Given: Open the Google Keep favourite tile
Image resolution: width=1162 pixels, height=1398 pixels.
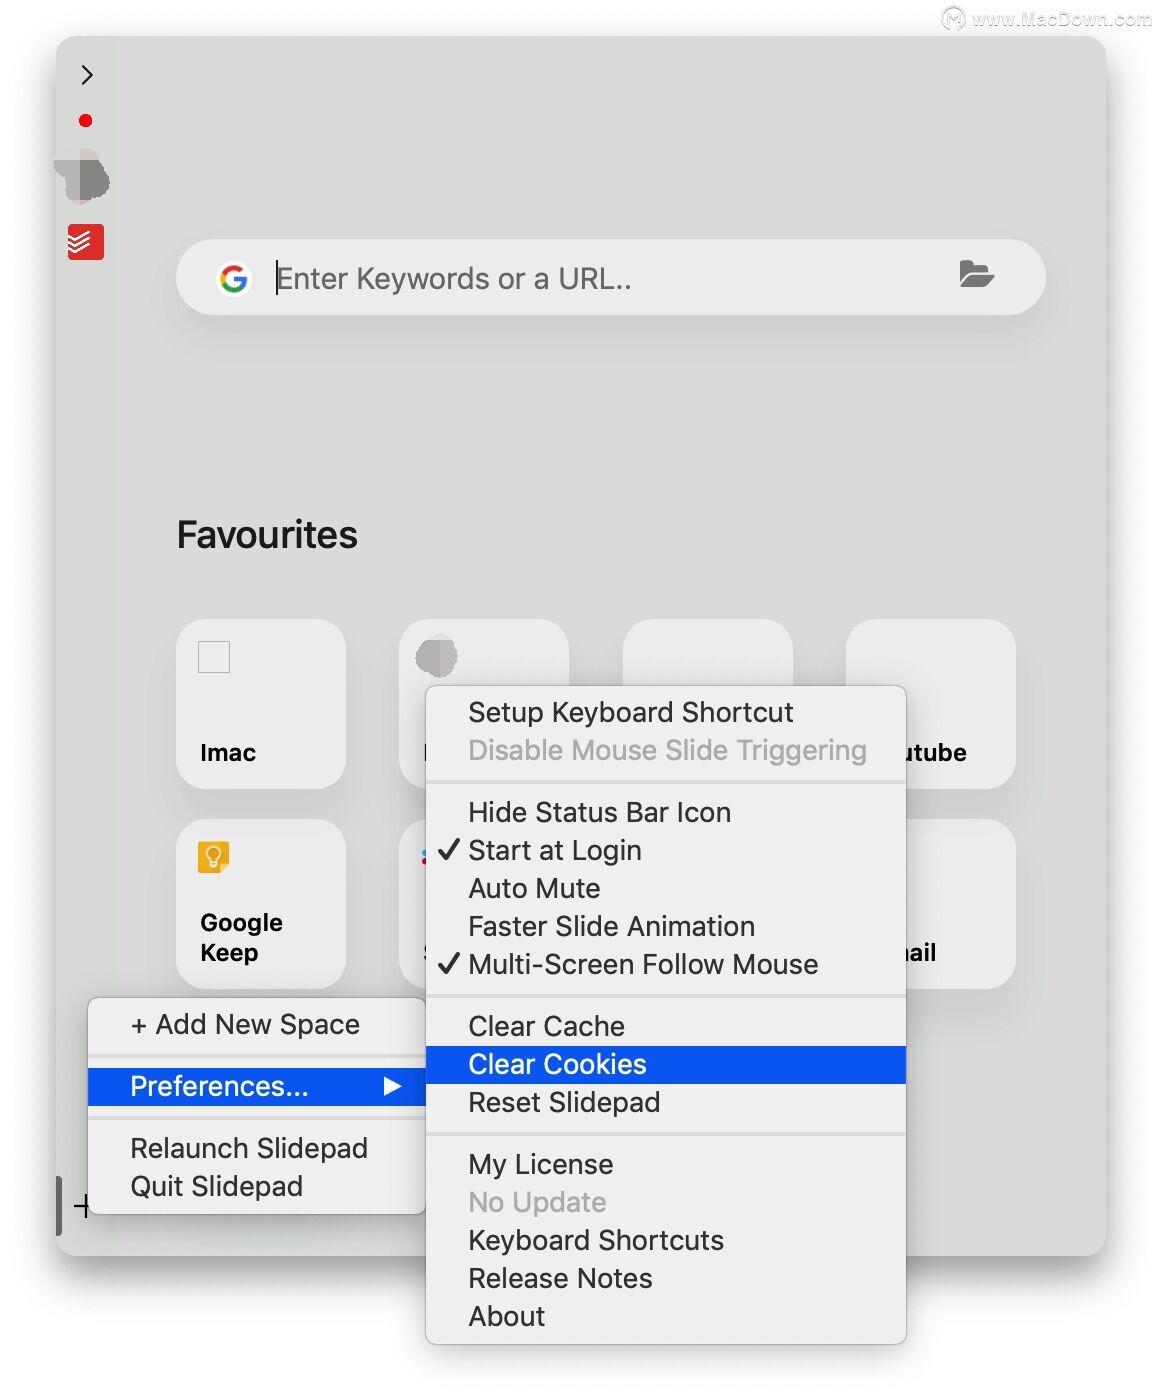Looking at the screenshot, I should click(261, 904).
